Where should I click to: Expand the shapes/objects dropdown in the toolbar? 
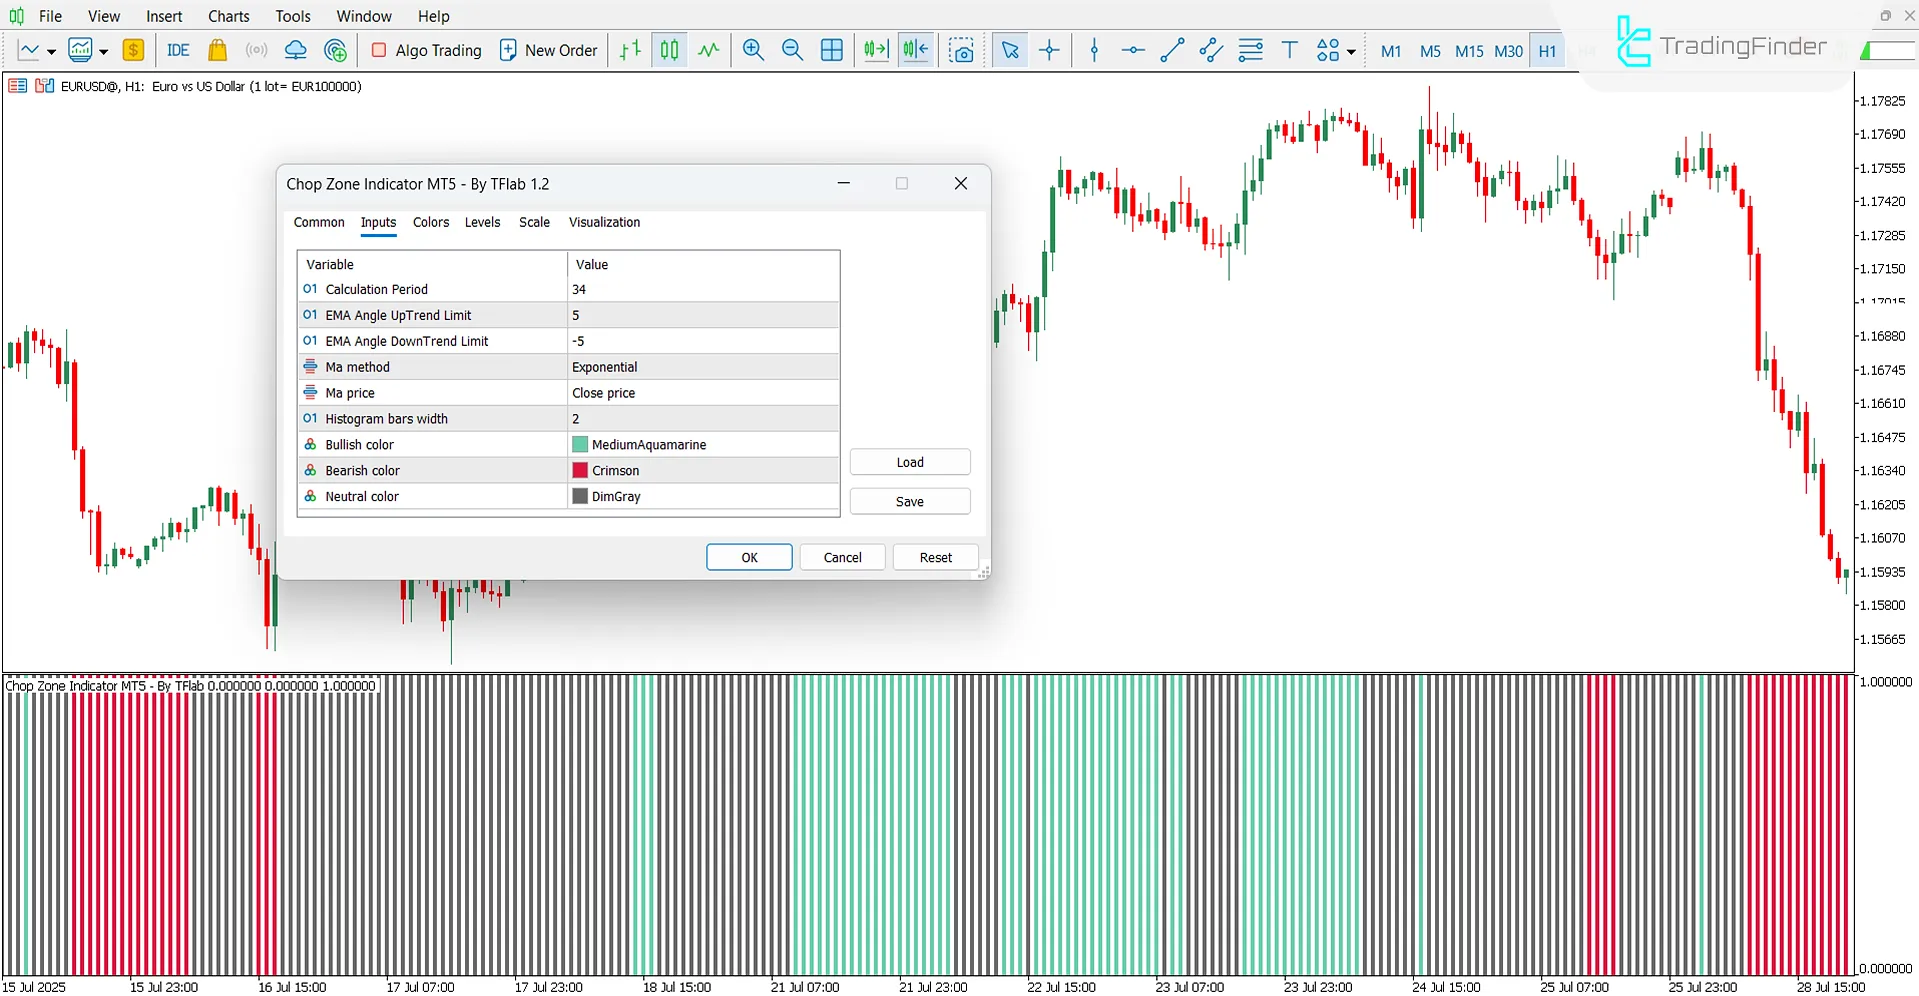[1349, 50]
